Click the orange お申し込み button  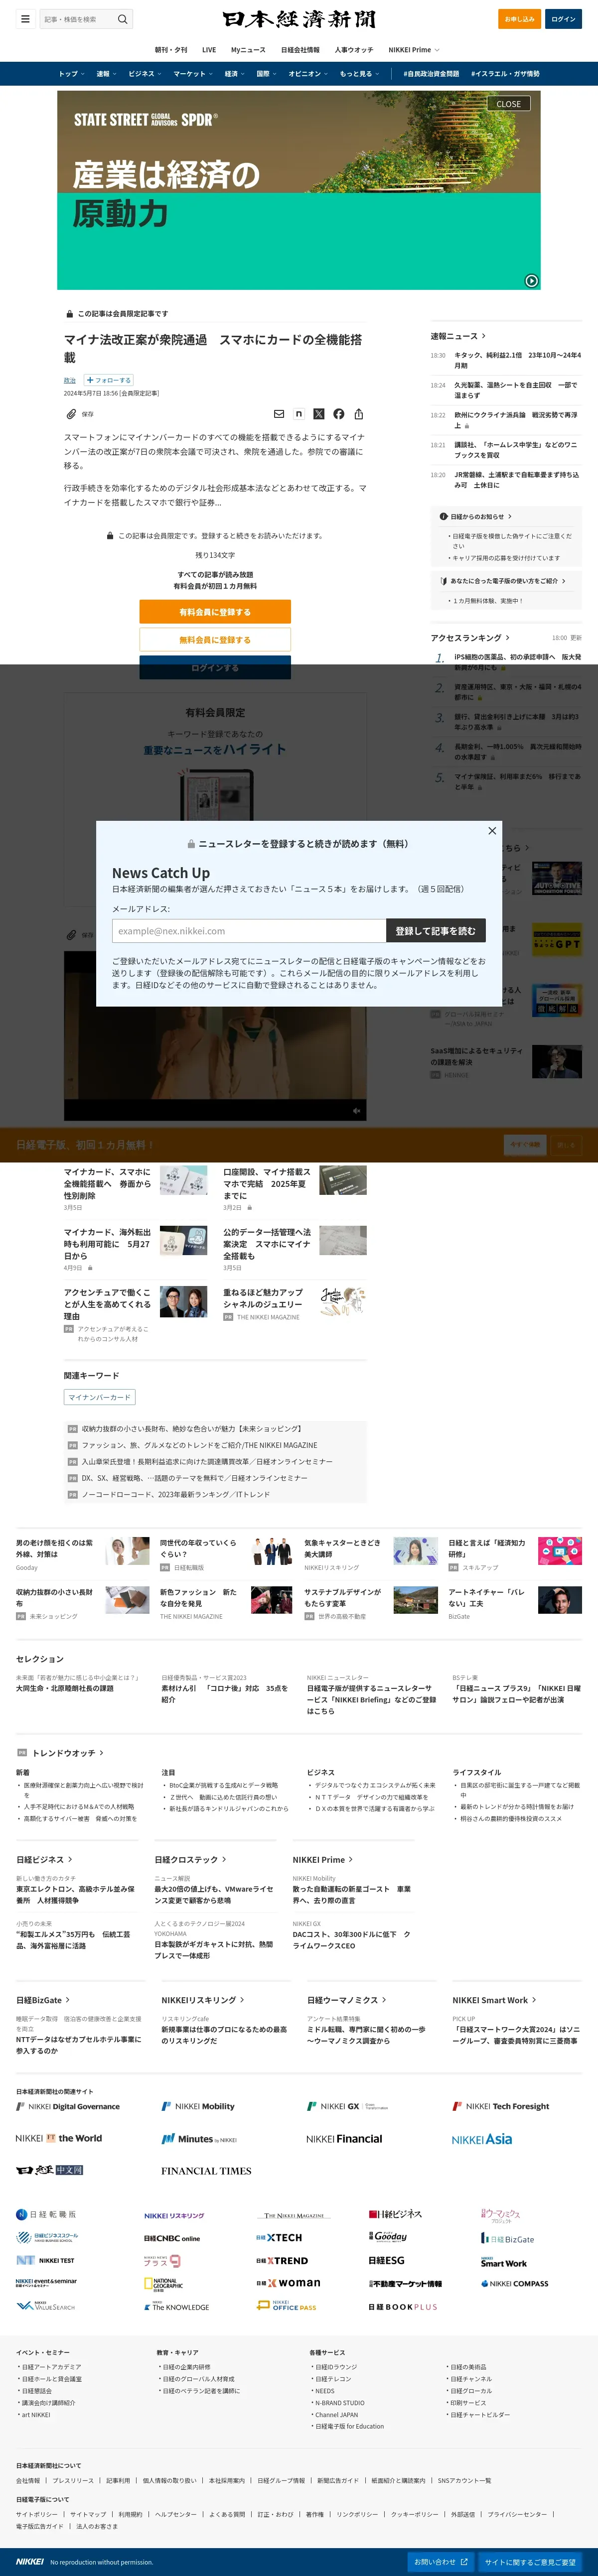519,18
